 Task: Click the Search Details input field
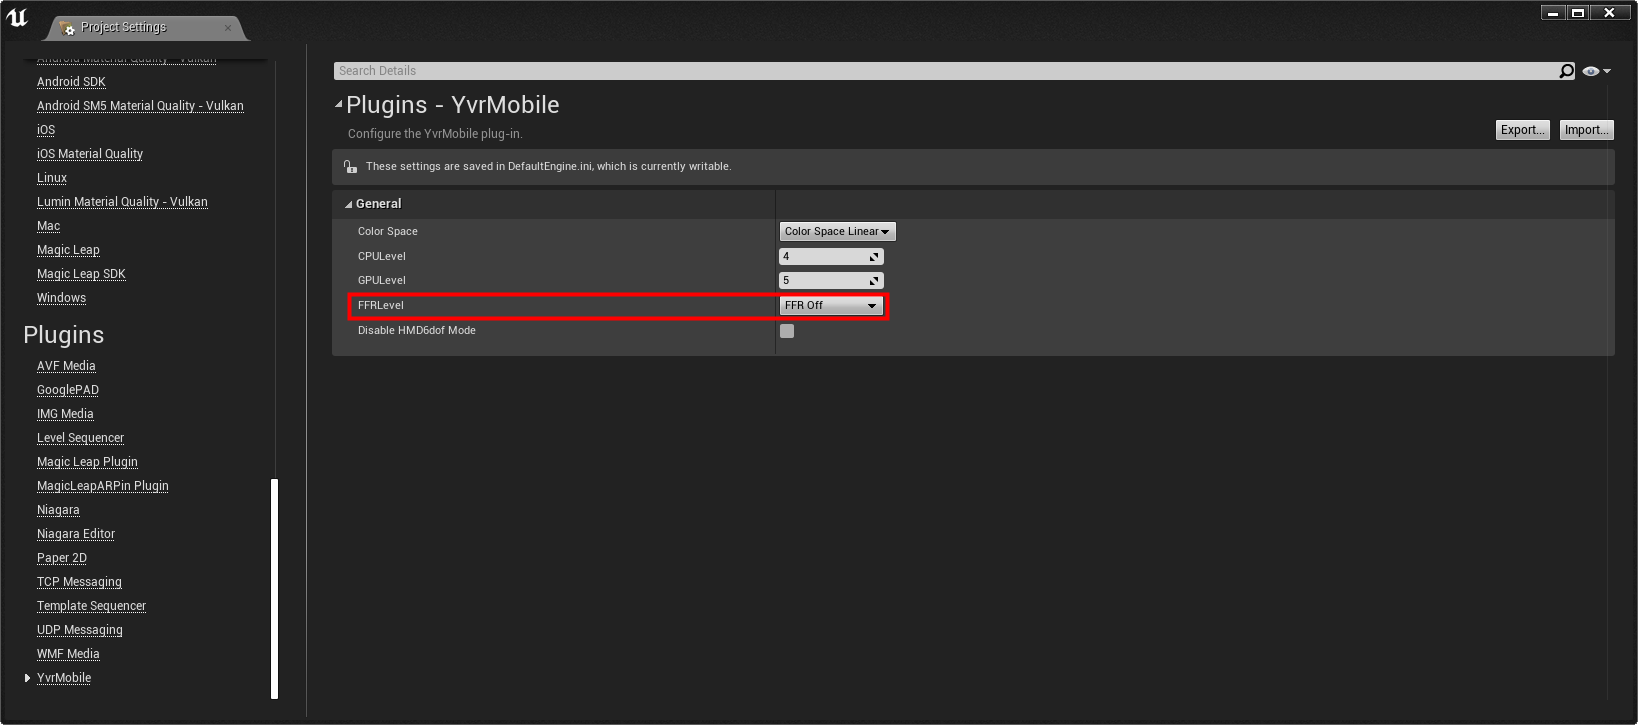940,71
